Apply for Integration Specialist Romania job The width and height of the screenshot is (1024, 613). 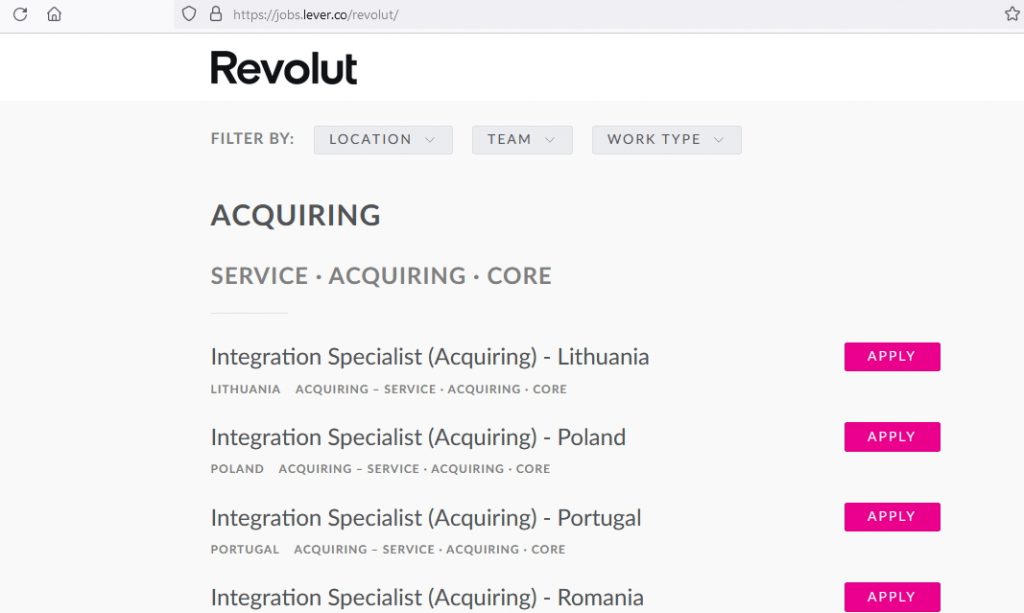tap(892, 597)
